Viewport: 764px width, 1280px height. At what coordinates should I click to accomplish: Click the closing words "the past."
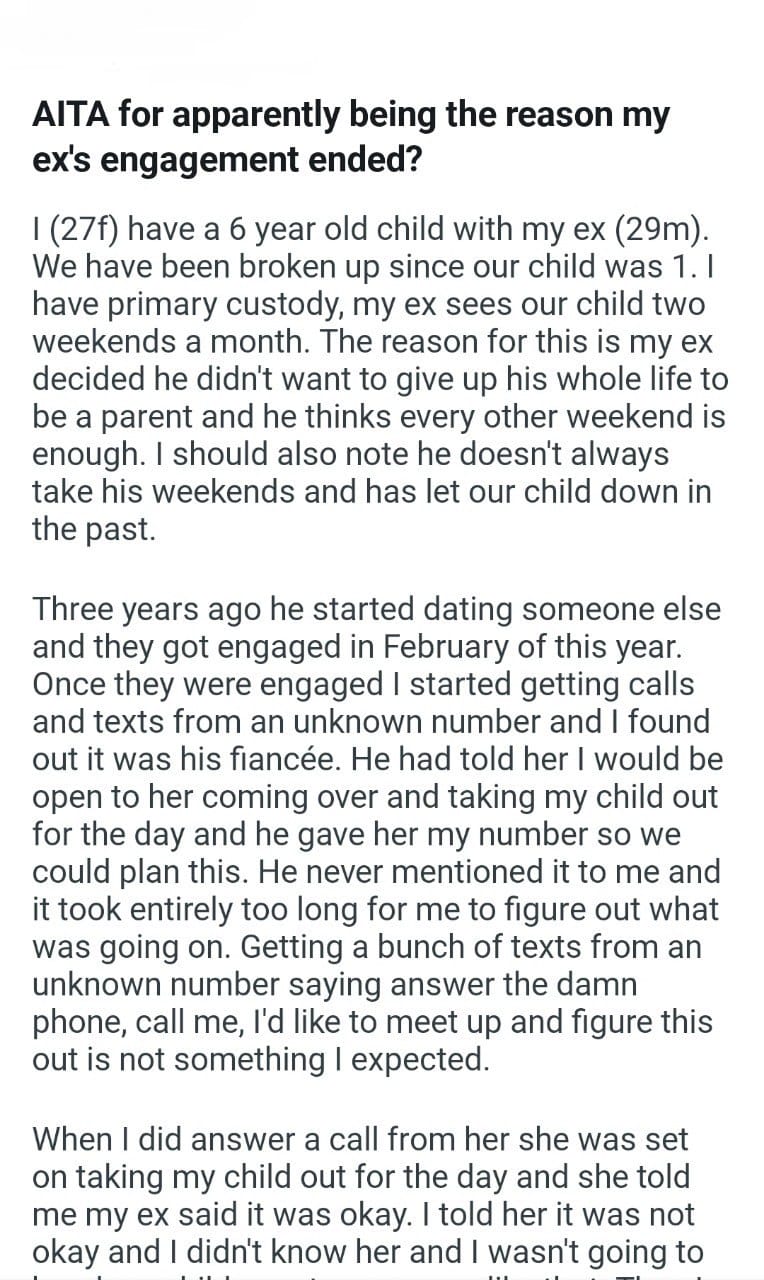click(94, 529)
